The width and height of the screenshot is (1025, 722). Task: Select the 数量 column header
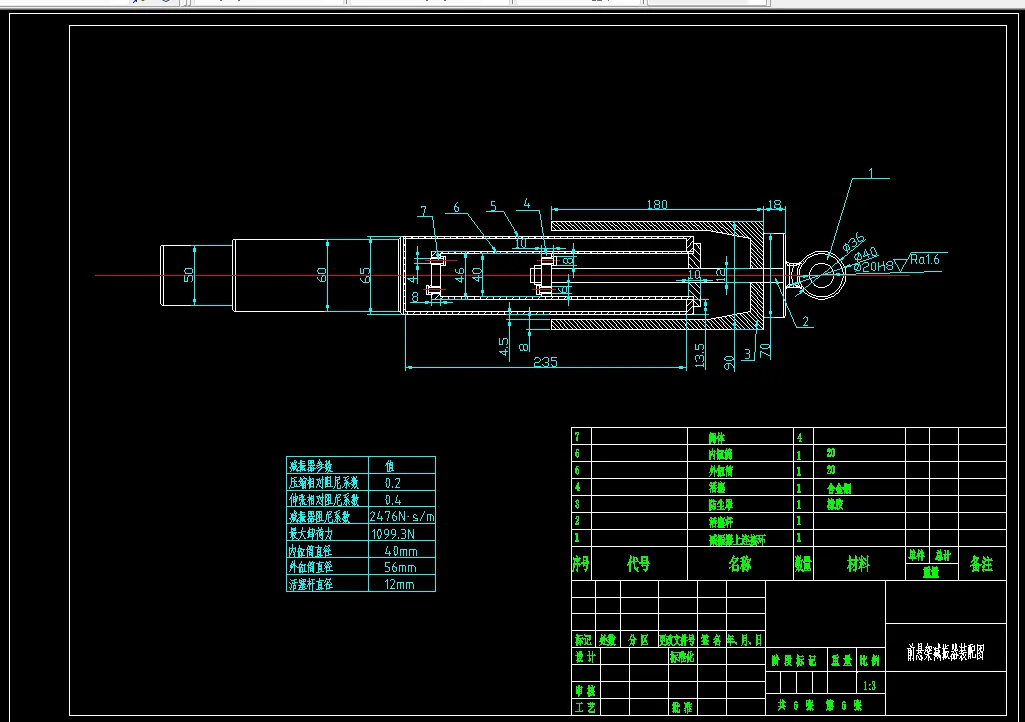click(803, 564)
